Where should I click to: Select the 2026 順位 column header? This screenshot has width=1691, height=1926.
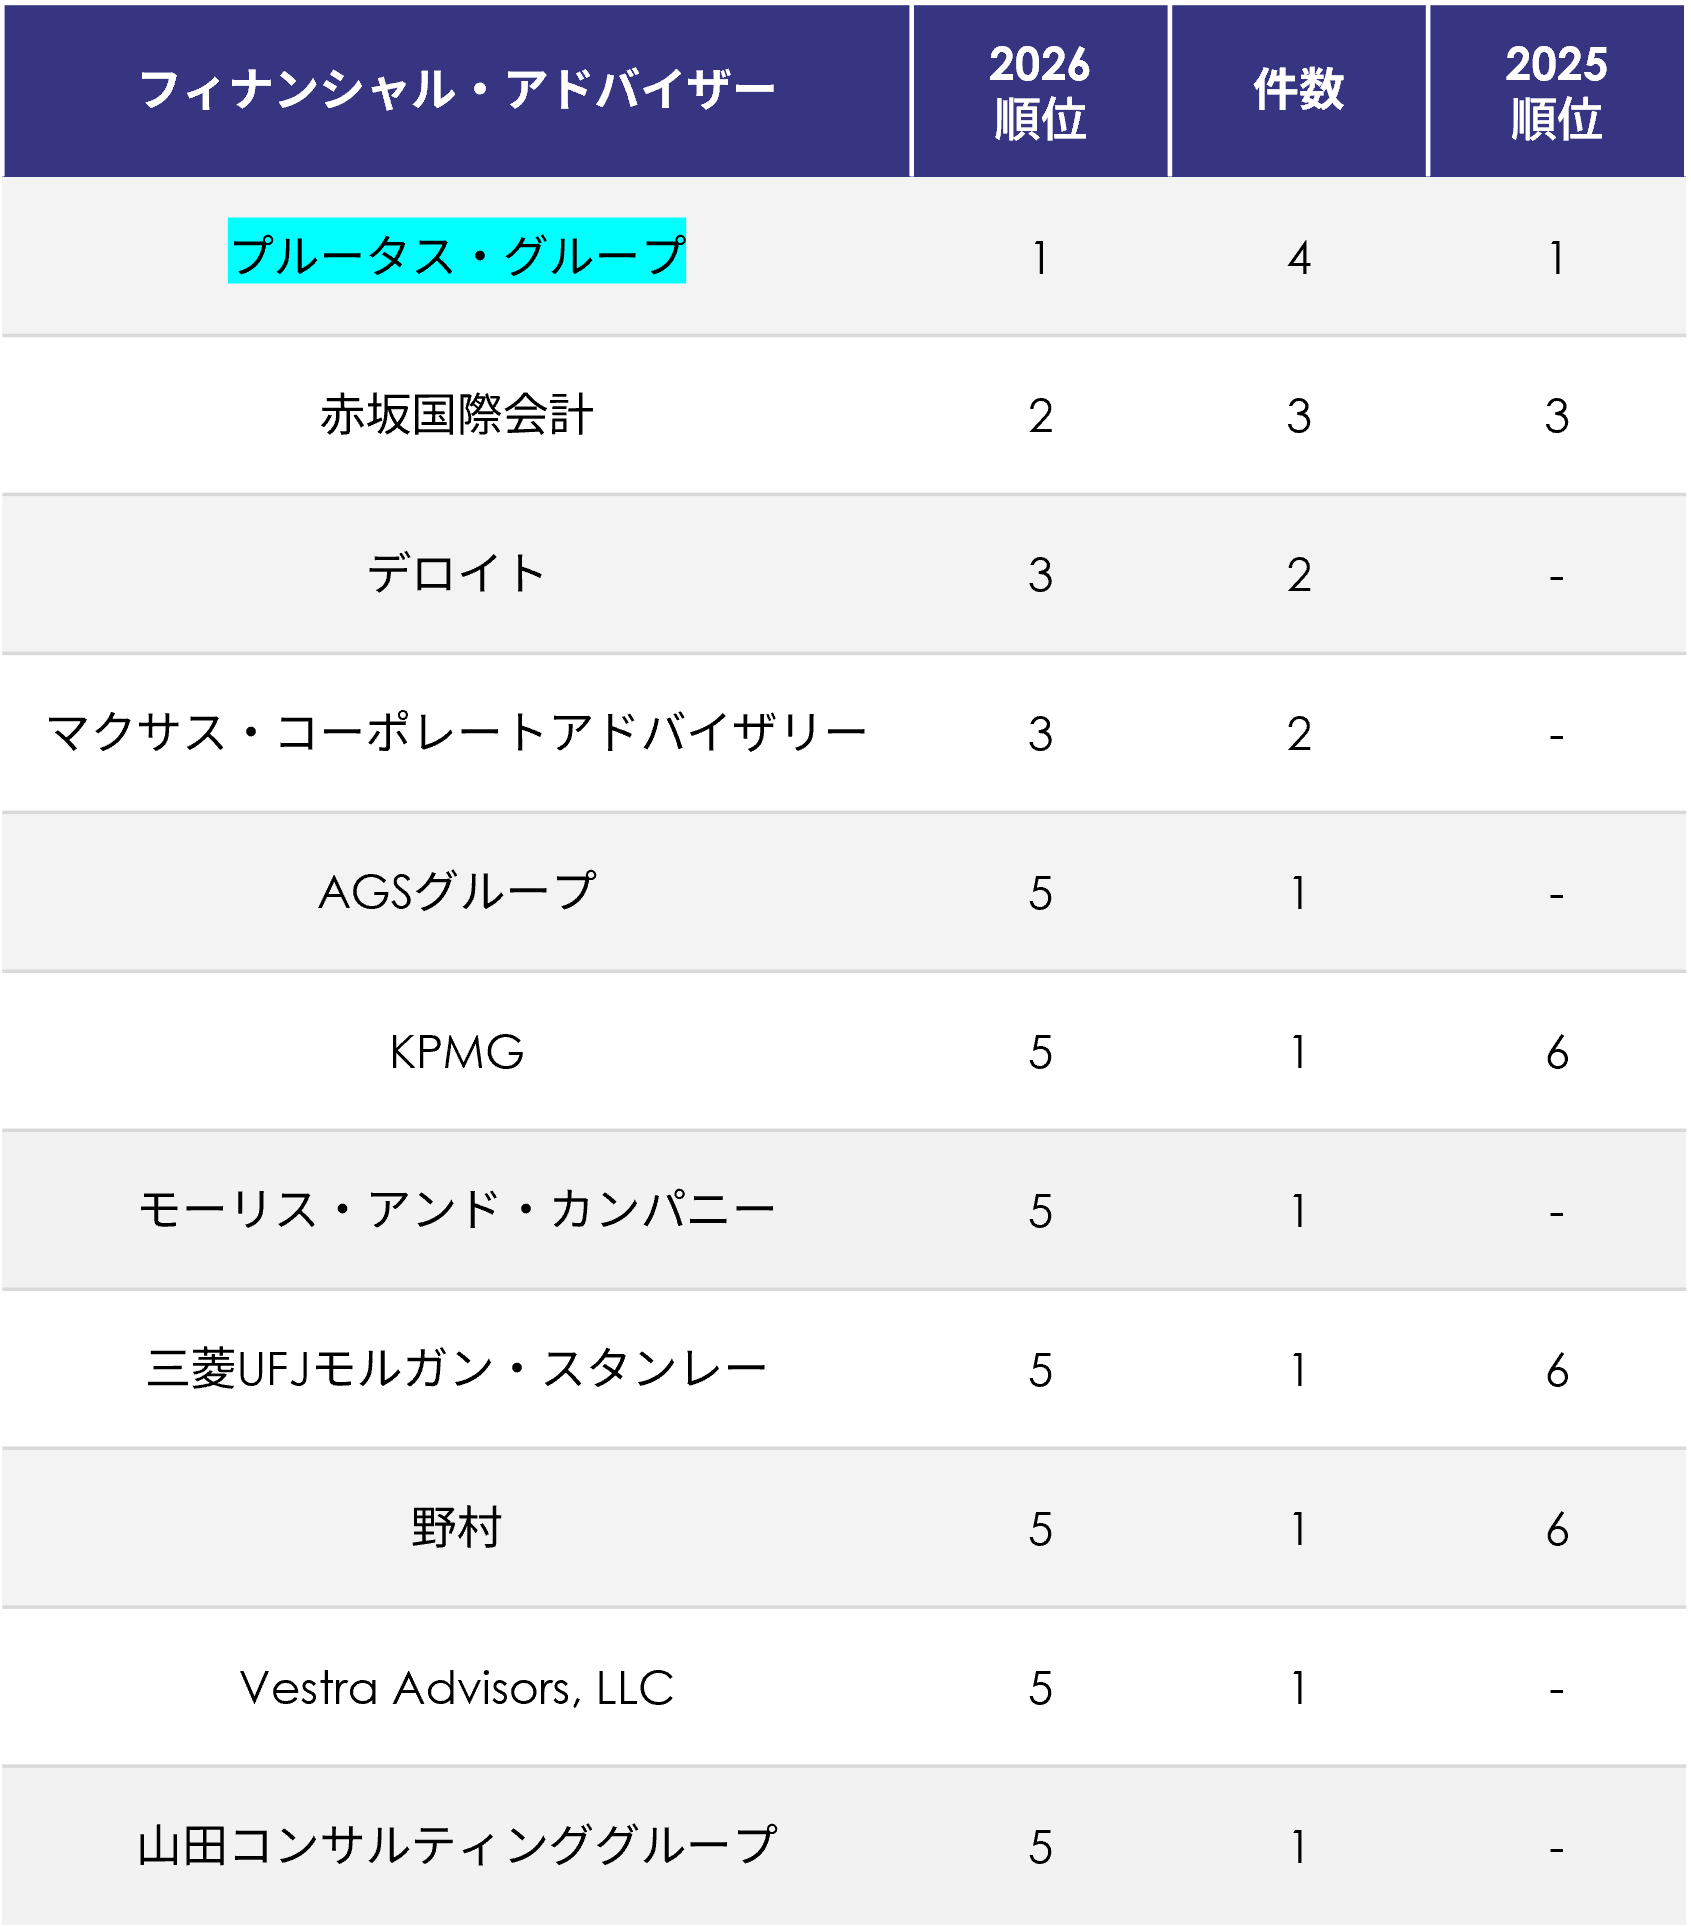pyautogui.click(x=1040, y=91)
